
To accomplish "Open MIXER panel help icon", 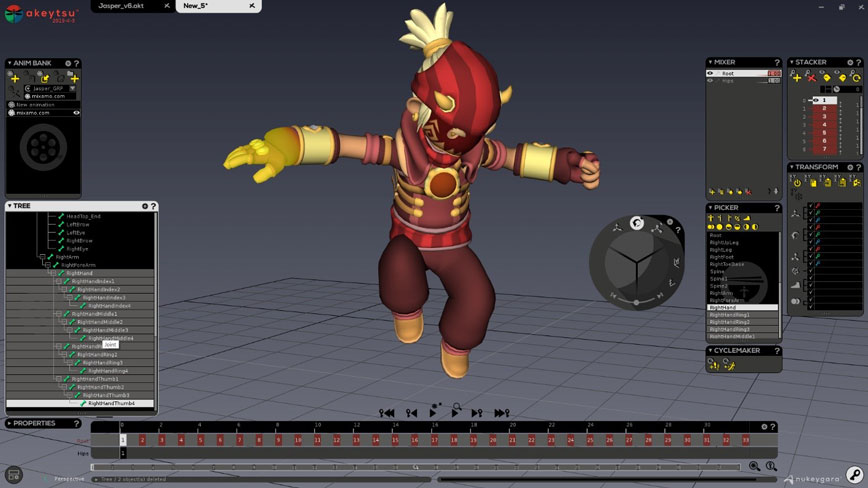I will point(777,63).
